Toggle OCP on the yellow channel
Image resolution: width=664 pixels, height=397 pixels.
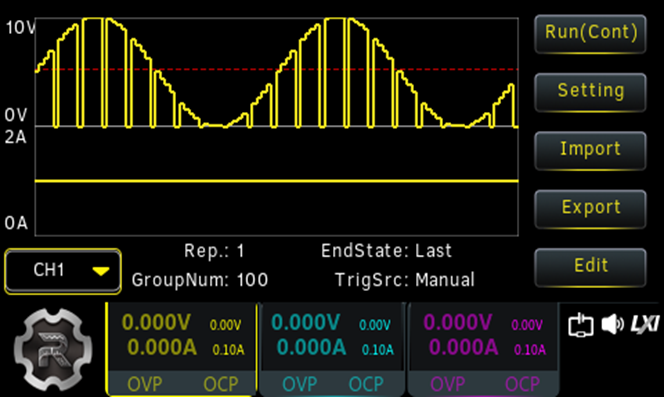click(221, 384)
